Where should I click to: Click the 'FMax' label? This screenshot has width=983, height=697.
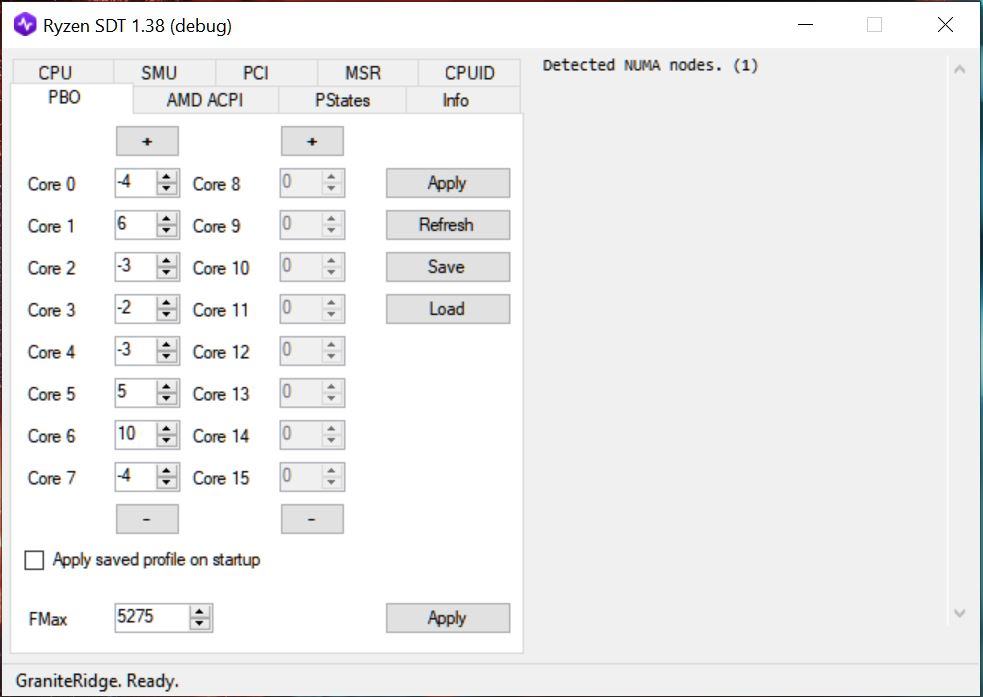48,619
